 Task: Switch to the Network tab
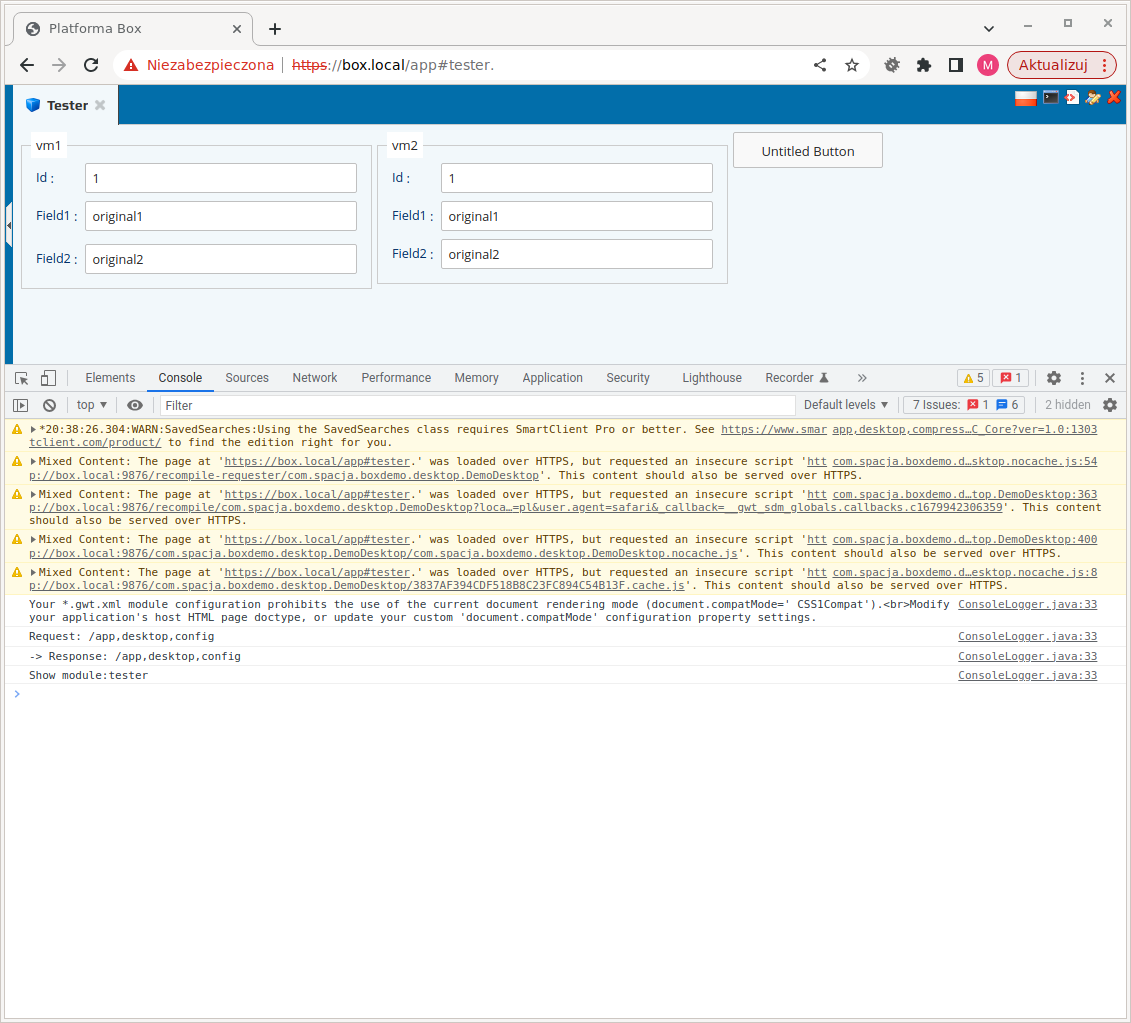314,378
